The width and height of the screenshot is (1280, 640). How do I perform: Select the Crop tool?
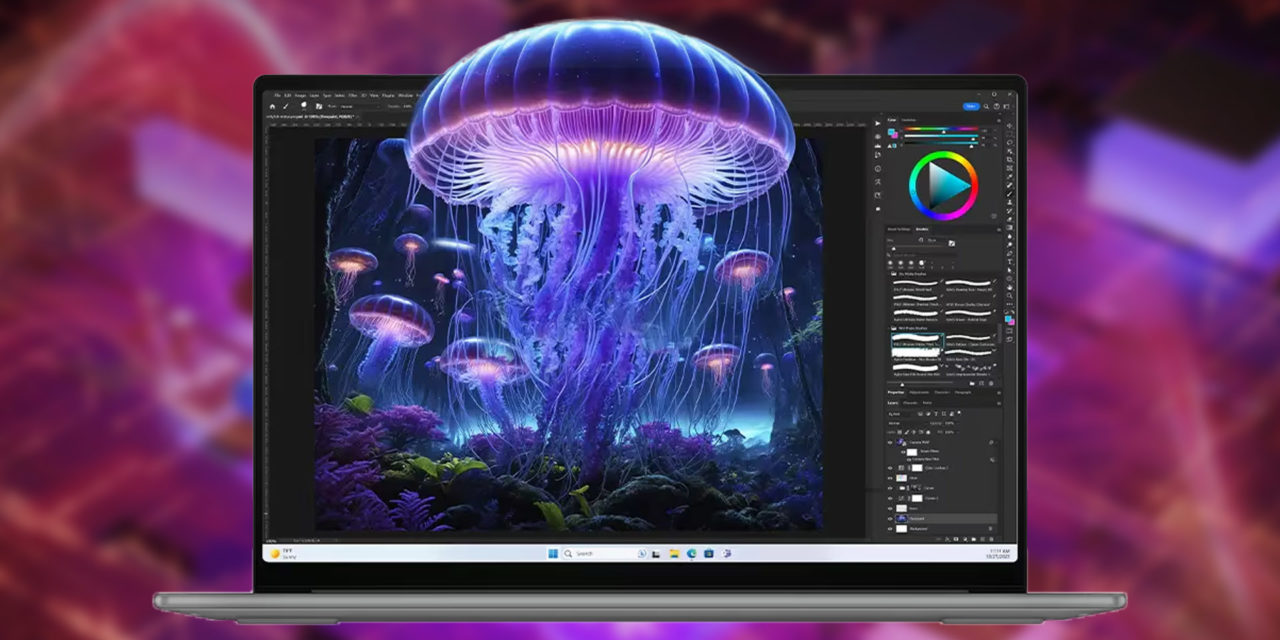[x=1009, y=160]
